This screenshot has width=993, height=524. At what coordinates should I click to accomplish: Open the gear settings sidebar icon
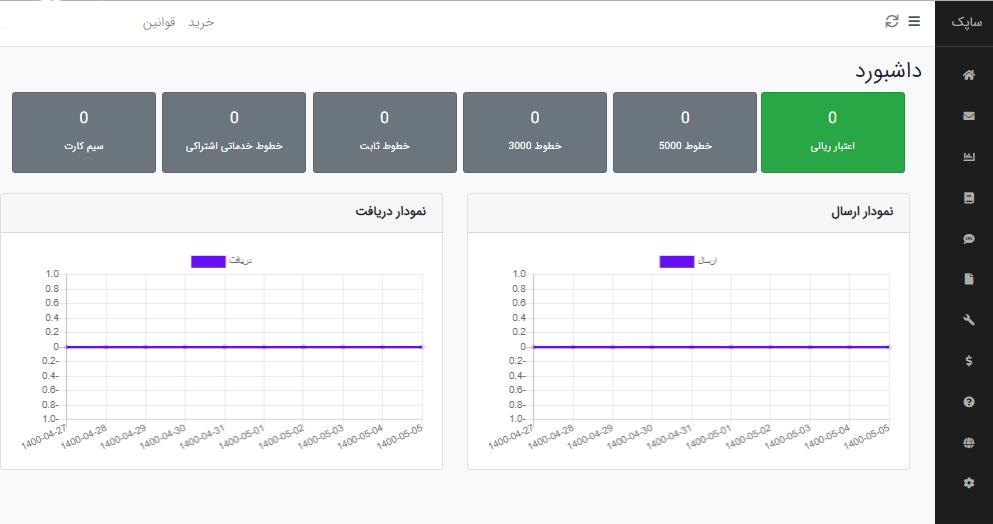click(x=967, y=483)
